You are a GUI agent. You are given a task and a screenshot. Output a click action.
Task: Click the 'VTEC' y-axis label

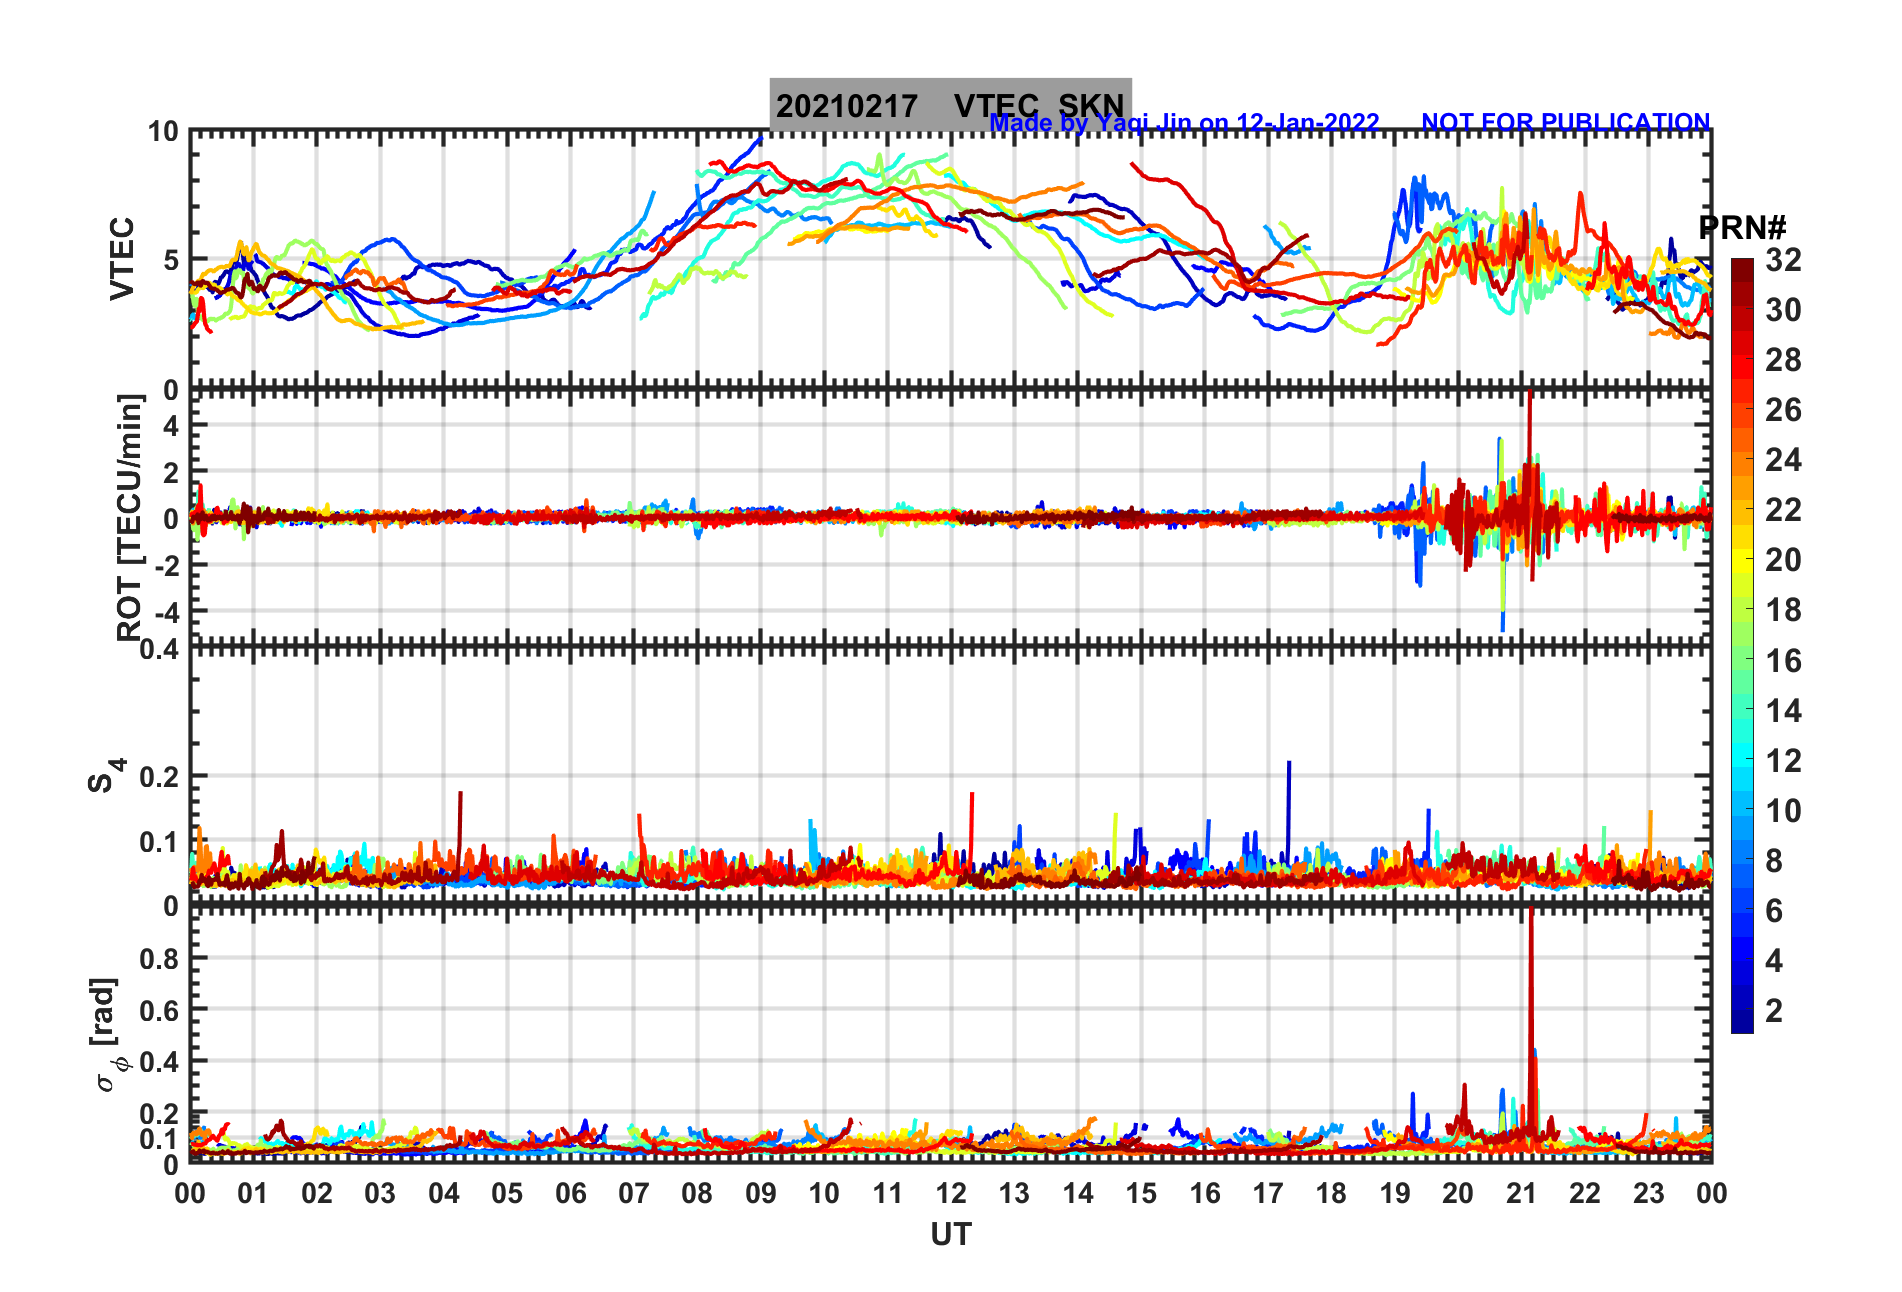[x=122, y=258]
